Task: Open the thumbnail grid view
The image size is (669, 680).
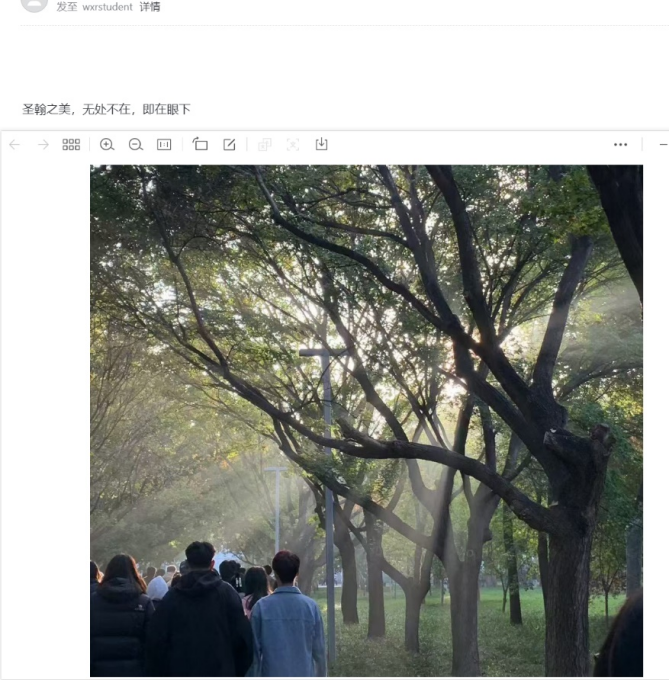Action: point(71,144)
